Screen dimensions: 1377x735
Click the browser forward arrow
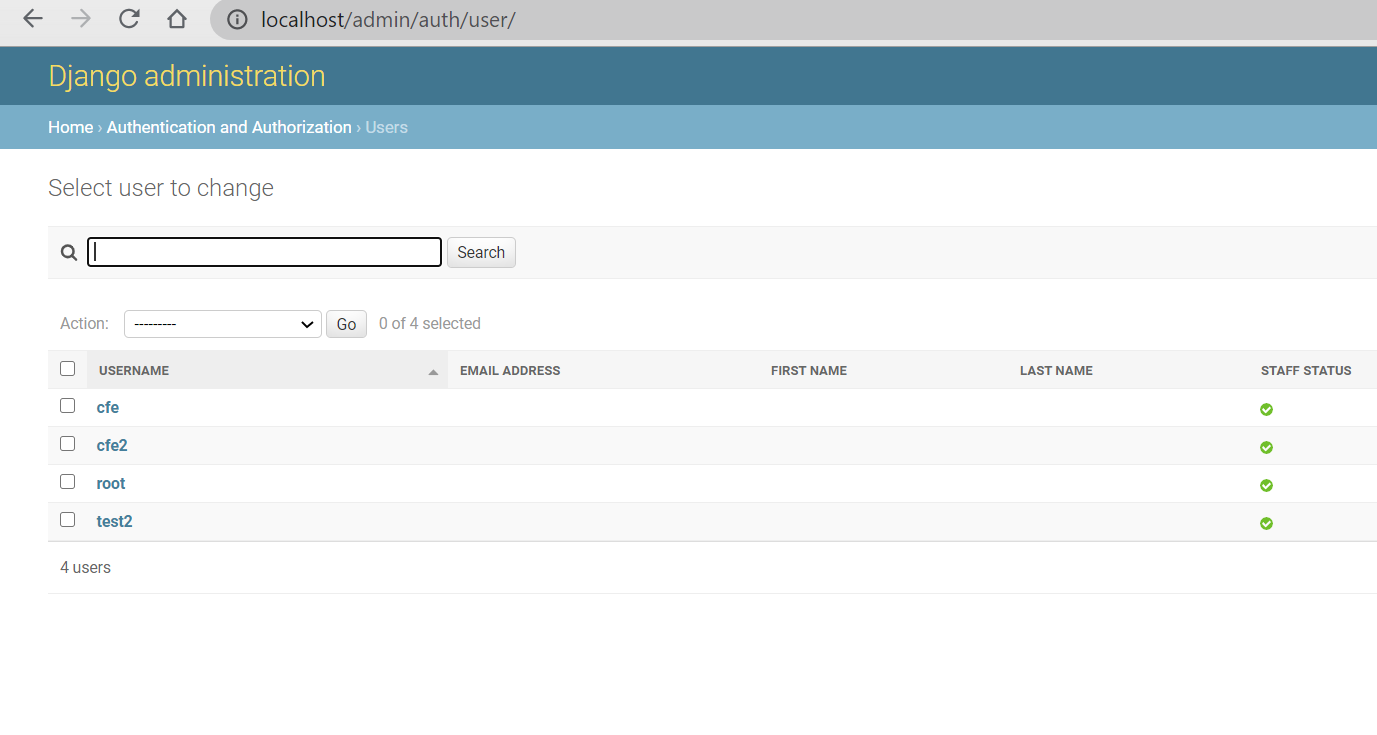pos(81,19)
